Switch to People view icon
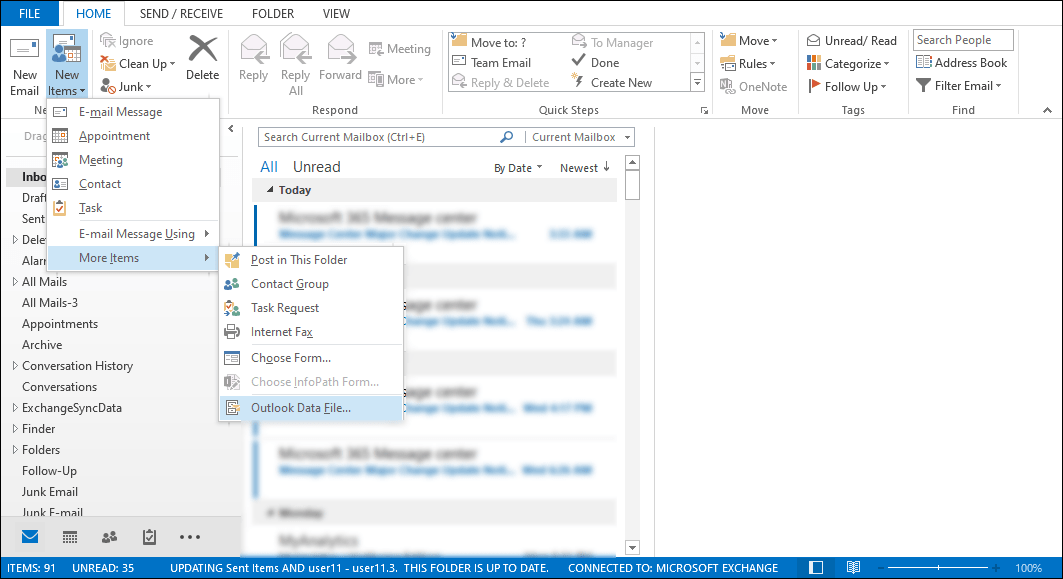This screenshot has width=1063, height=579. coord(109,537)
